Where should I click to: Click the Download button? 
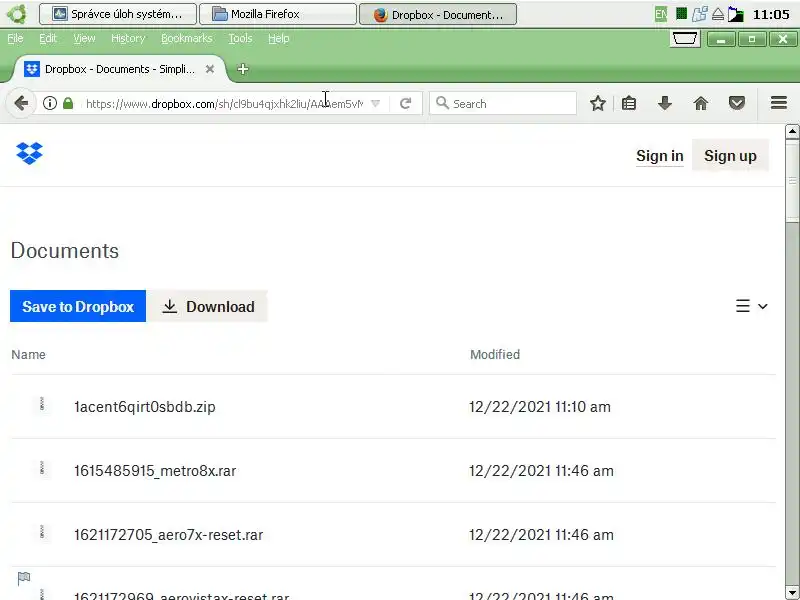coord(208,306)
